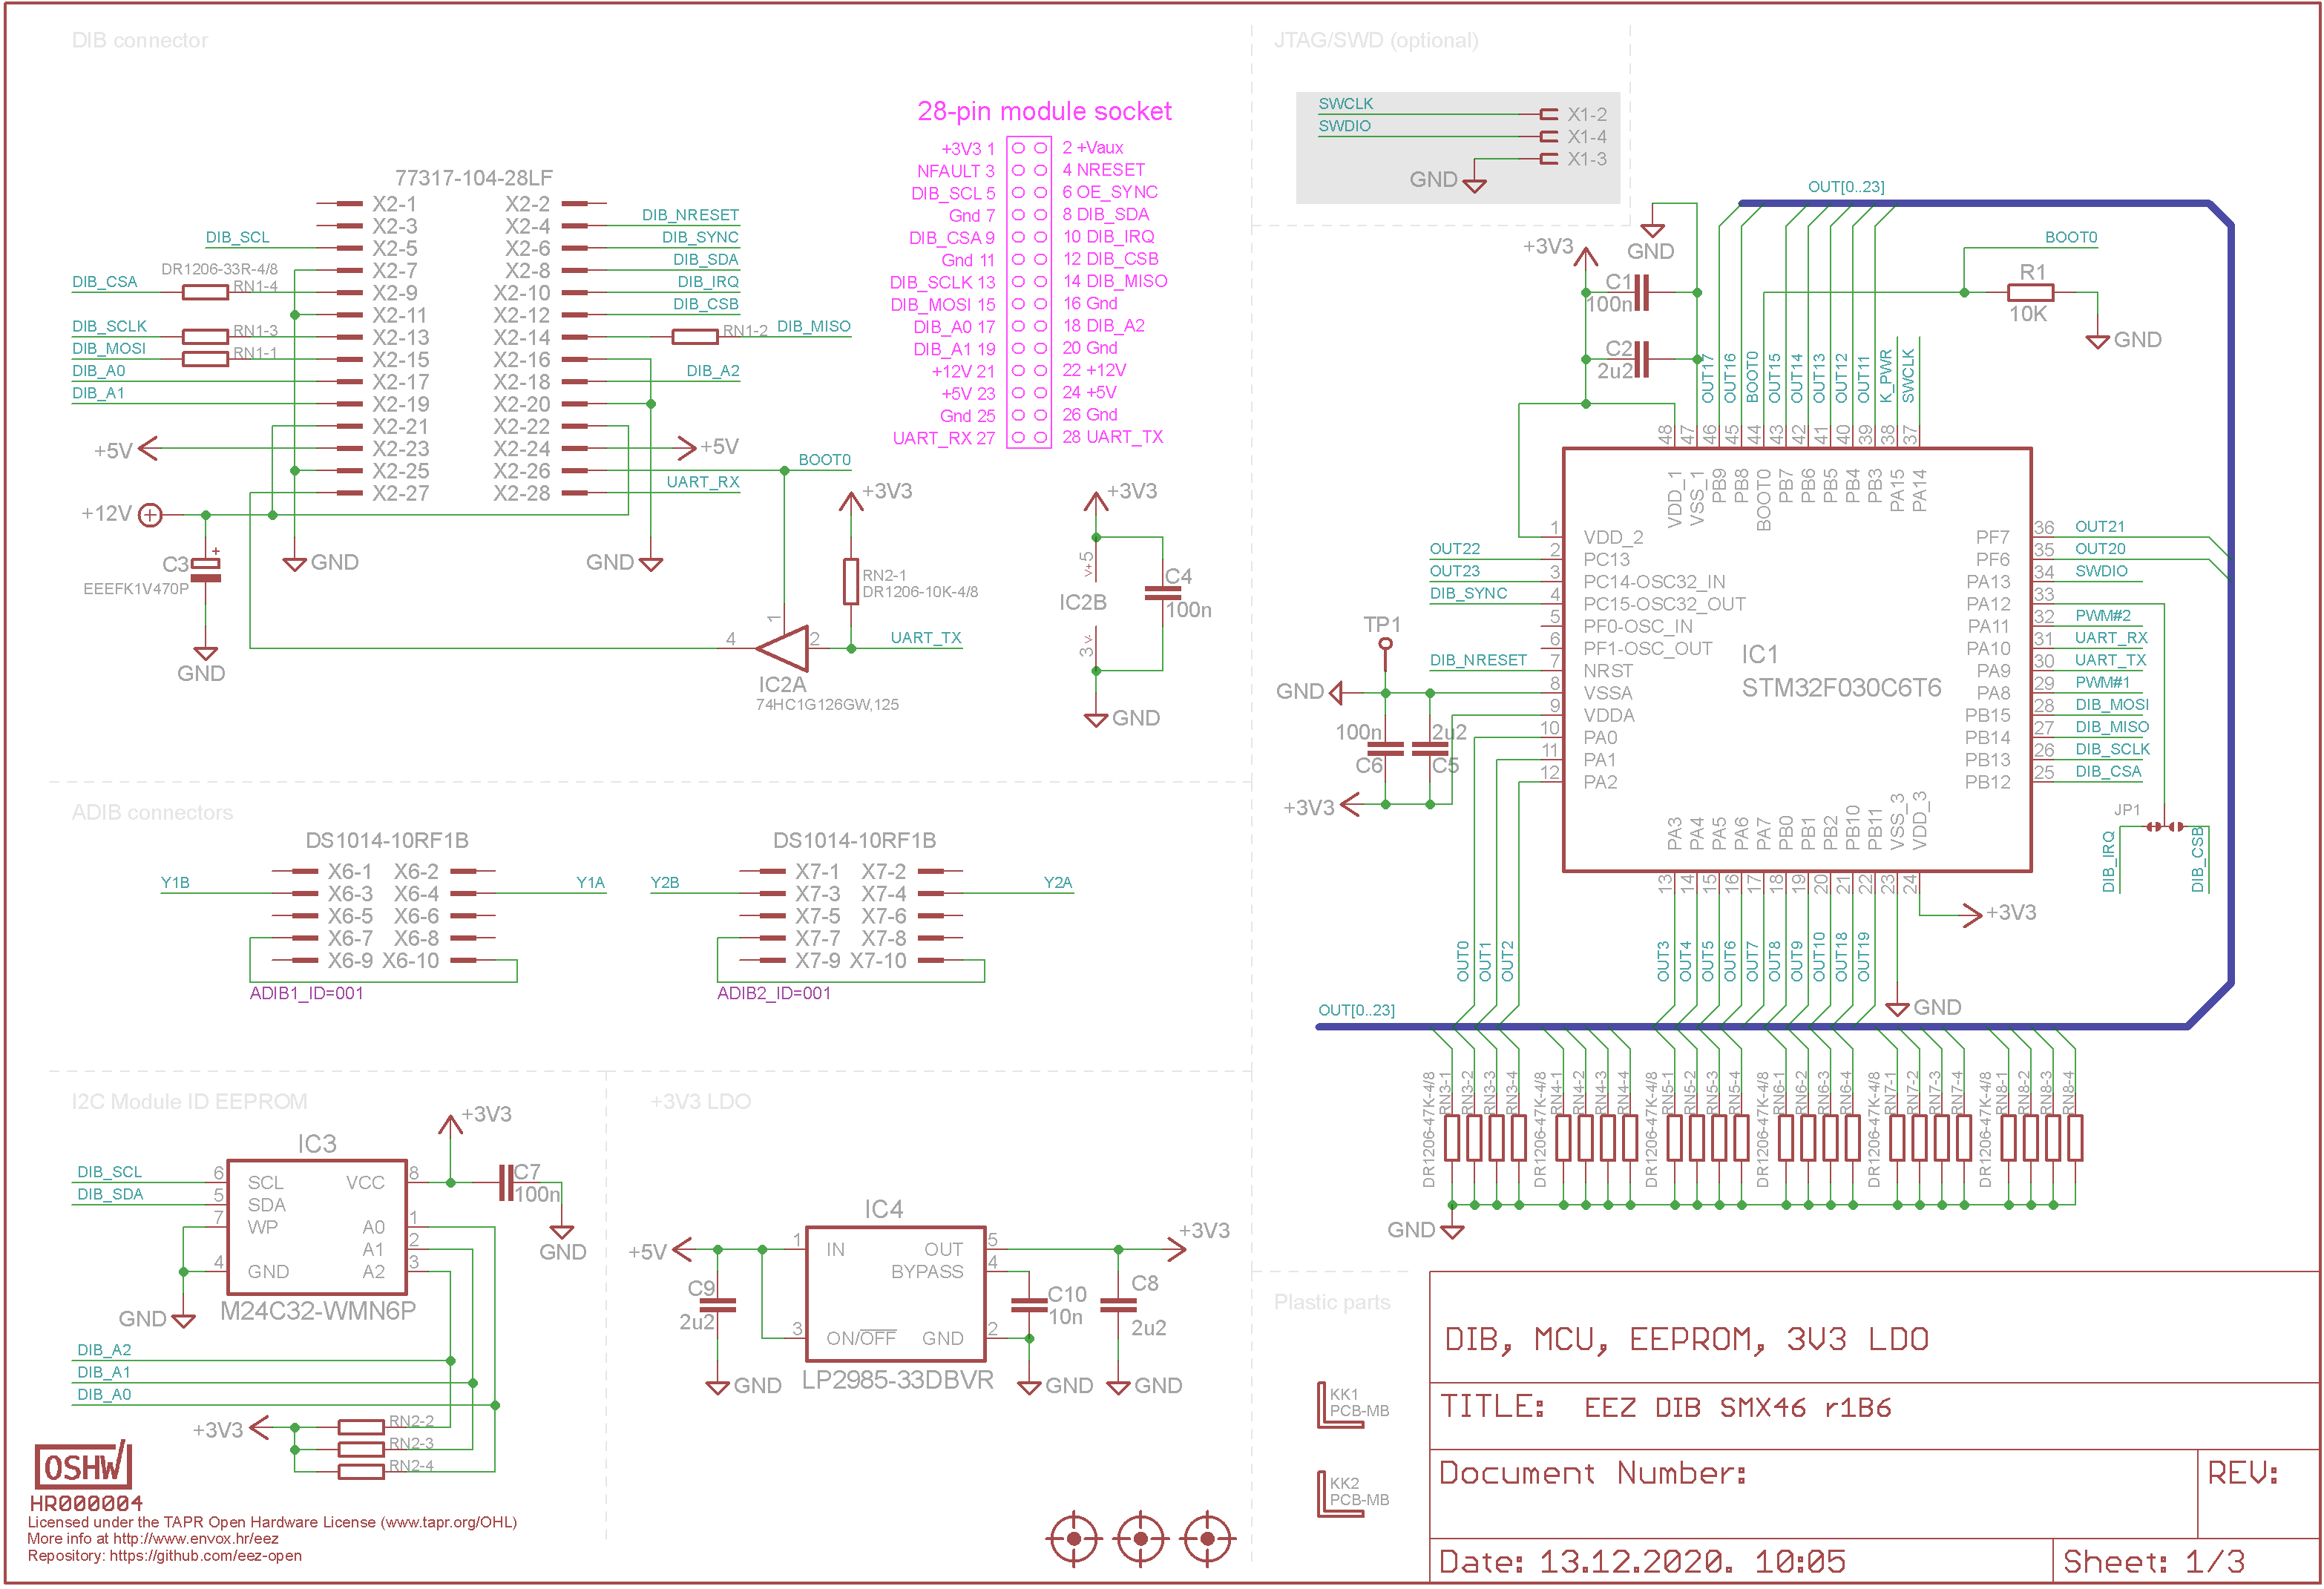Click the RN2-3 resistor symbol
Viewport: 2324px width, 1589px height.
361,1449
